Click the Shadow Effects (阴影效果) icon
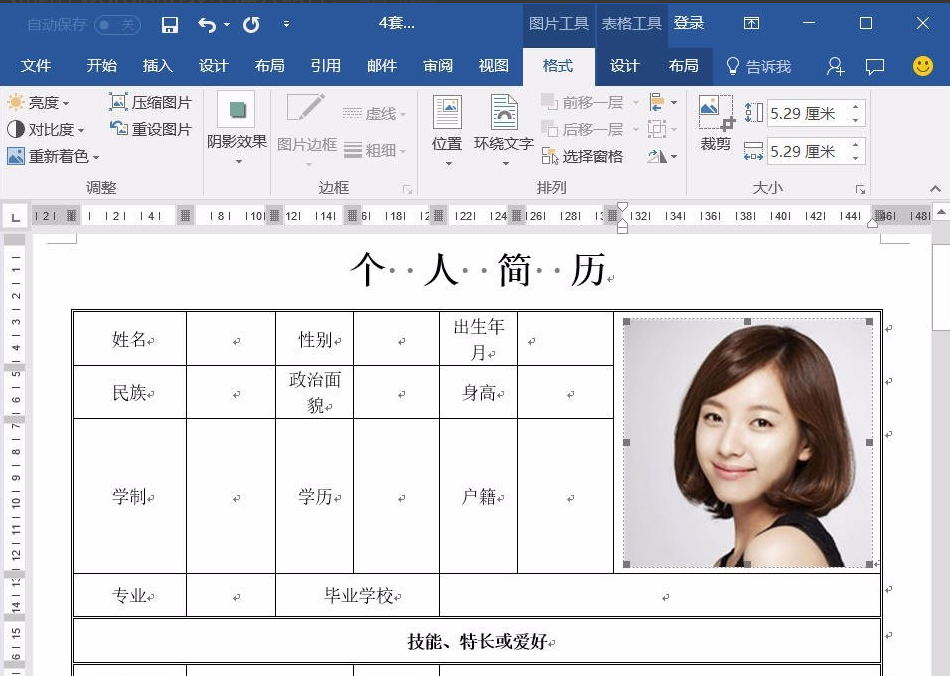Image resolution: width=950 pixels, height=676 pixels. 236,109
